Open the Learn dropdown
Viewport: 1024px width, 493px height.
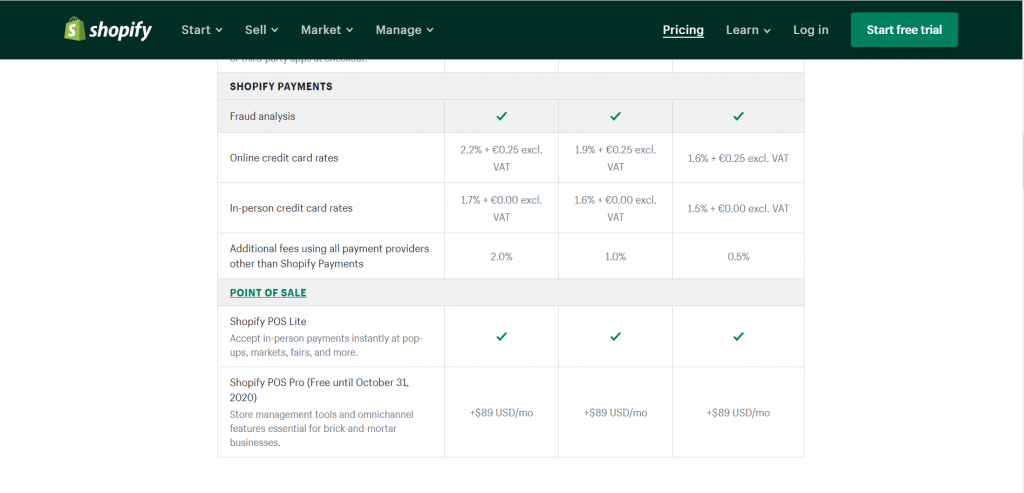[x=748, y=30]
